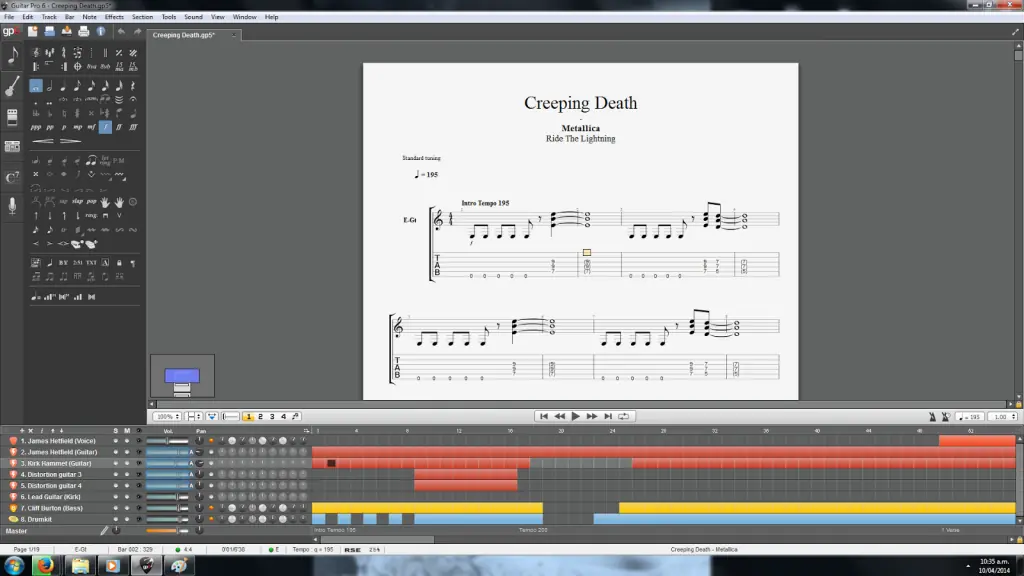Viewport: 1024px width, 576px height.
Task: Open the File menu
Action: (9, 17)
